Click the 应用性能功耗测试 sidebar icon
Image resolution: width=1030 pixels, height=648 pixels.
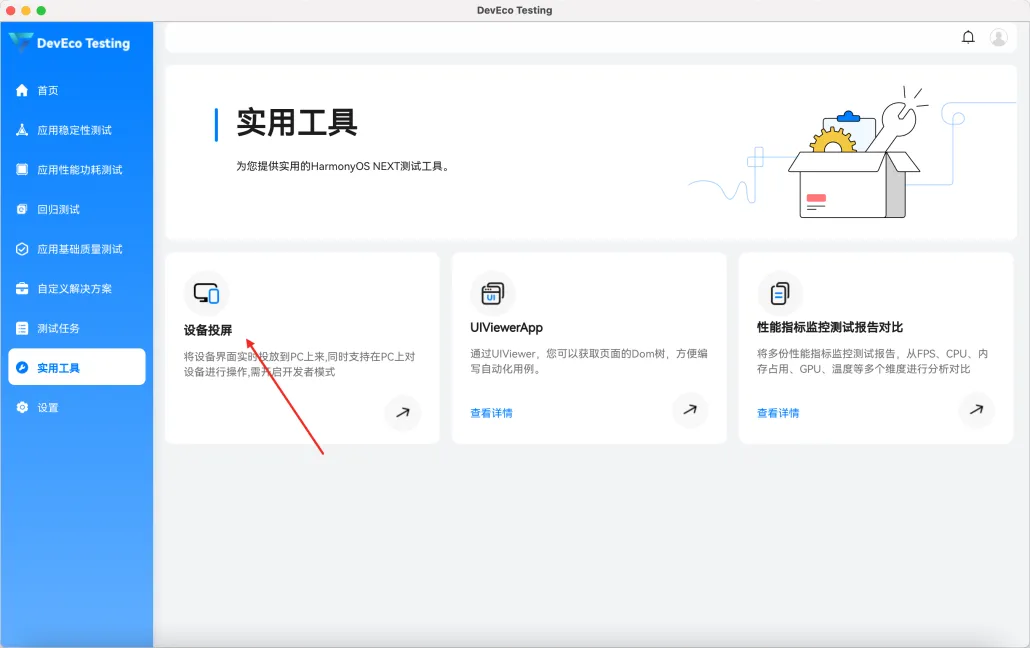click(x=22, y=170)
